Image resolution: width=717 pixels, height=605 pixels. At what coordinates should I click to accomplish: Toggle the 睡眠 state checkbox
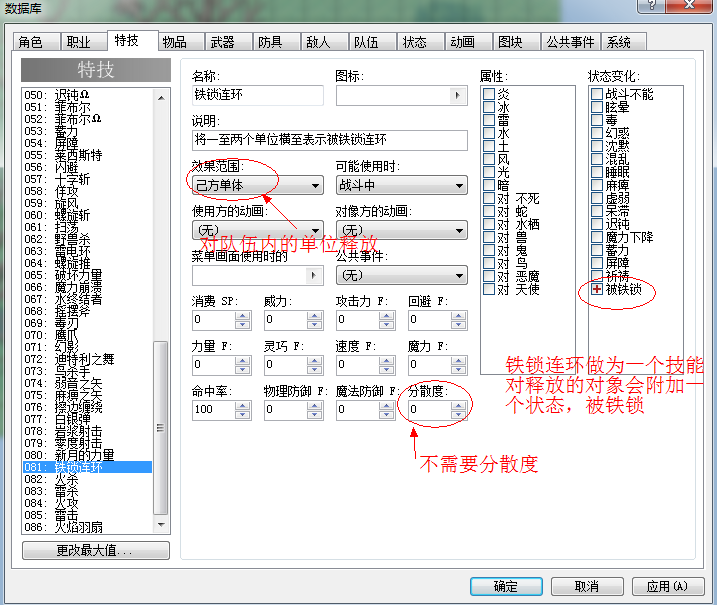click(x=597, y=172)
